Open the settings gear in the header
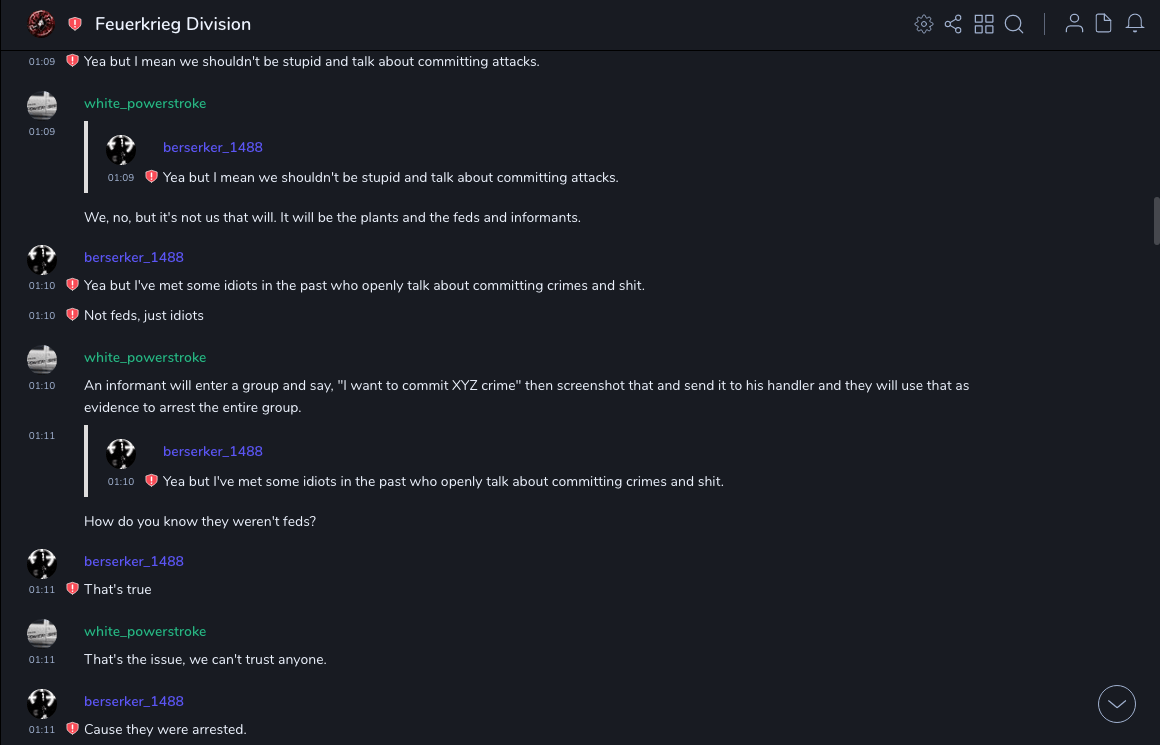This screenshot has height=745, width=1160. pyautogui.click(x=923, y=24)
